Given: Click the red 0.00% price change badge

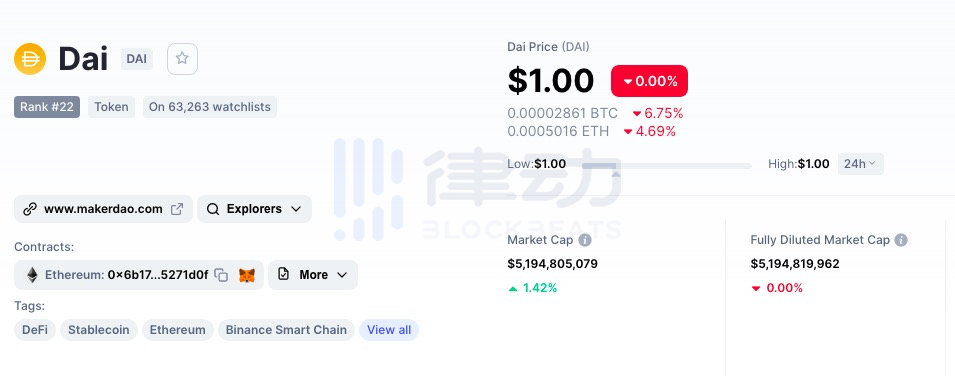Looking at the screenshot, I should tap(649, 81).
